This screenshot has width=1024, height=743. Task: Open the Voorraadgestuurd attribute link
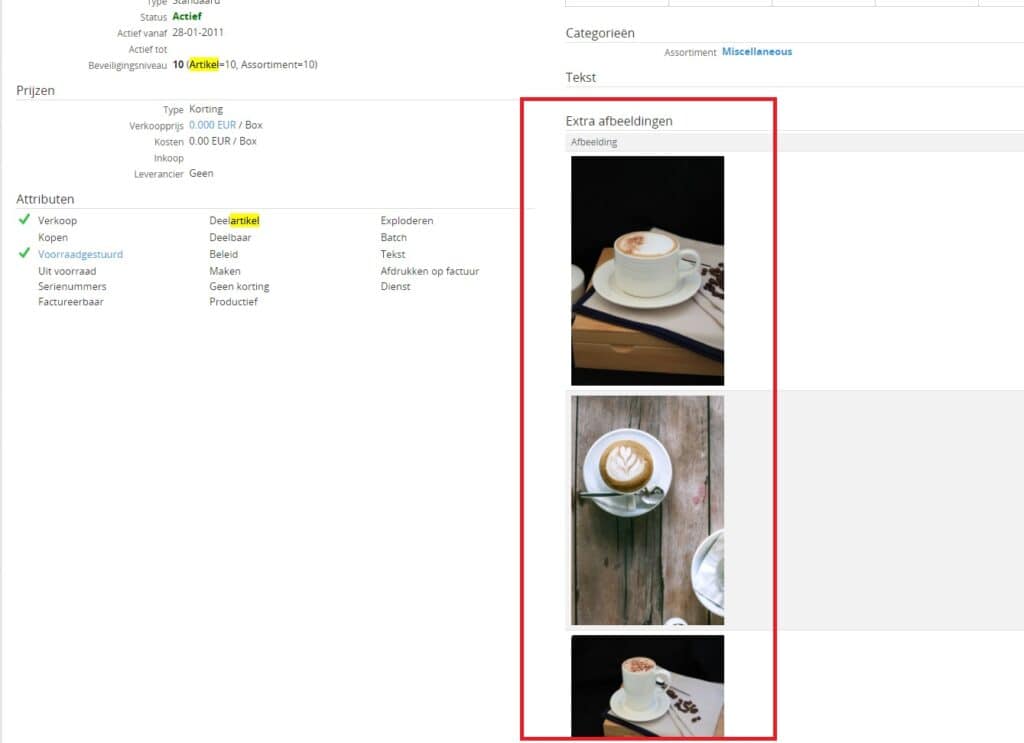click(x=80, y=254)
